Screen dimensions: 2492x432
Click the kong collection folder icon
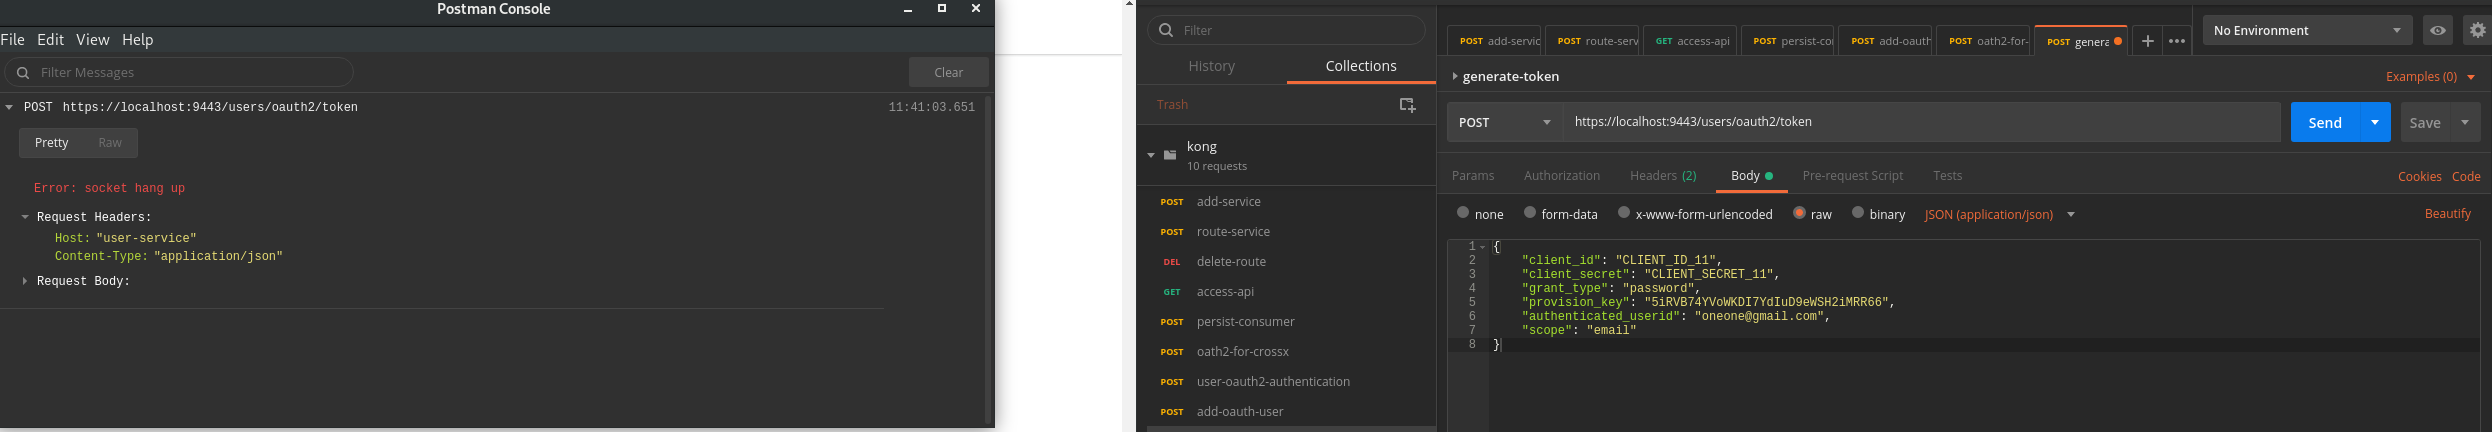(1170, 155)
